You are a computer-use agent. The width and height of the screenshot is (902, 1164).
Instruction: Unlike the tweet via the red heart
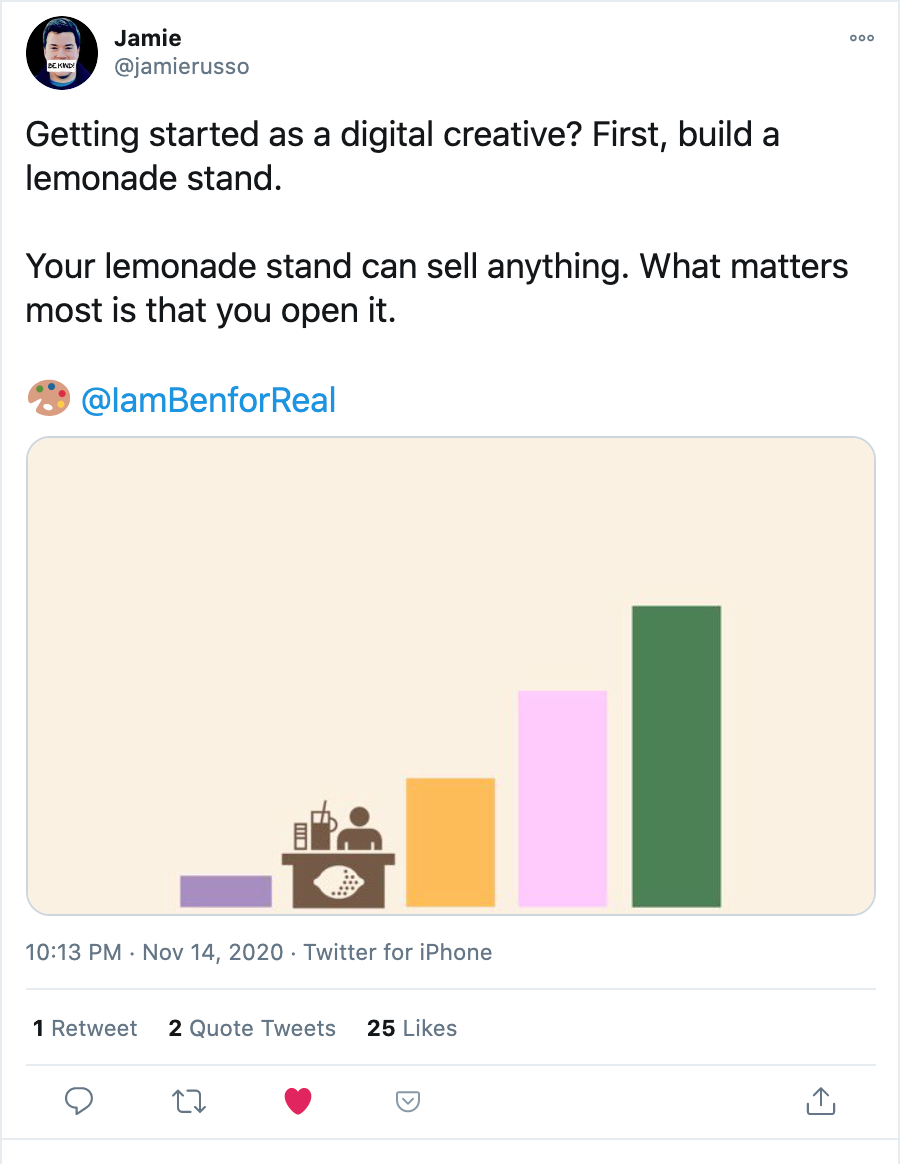(x=298, y=1101)
